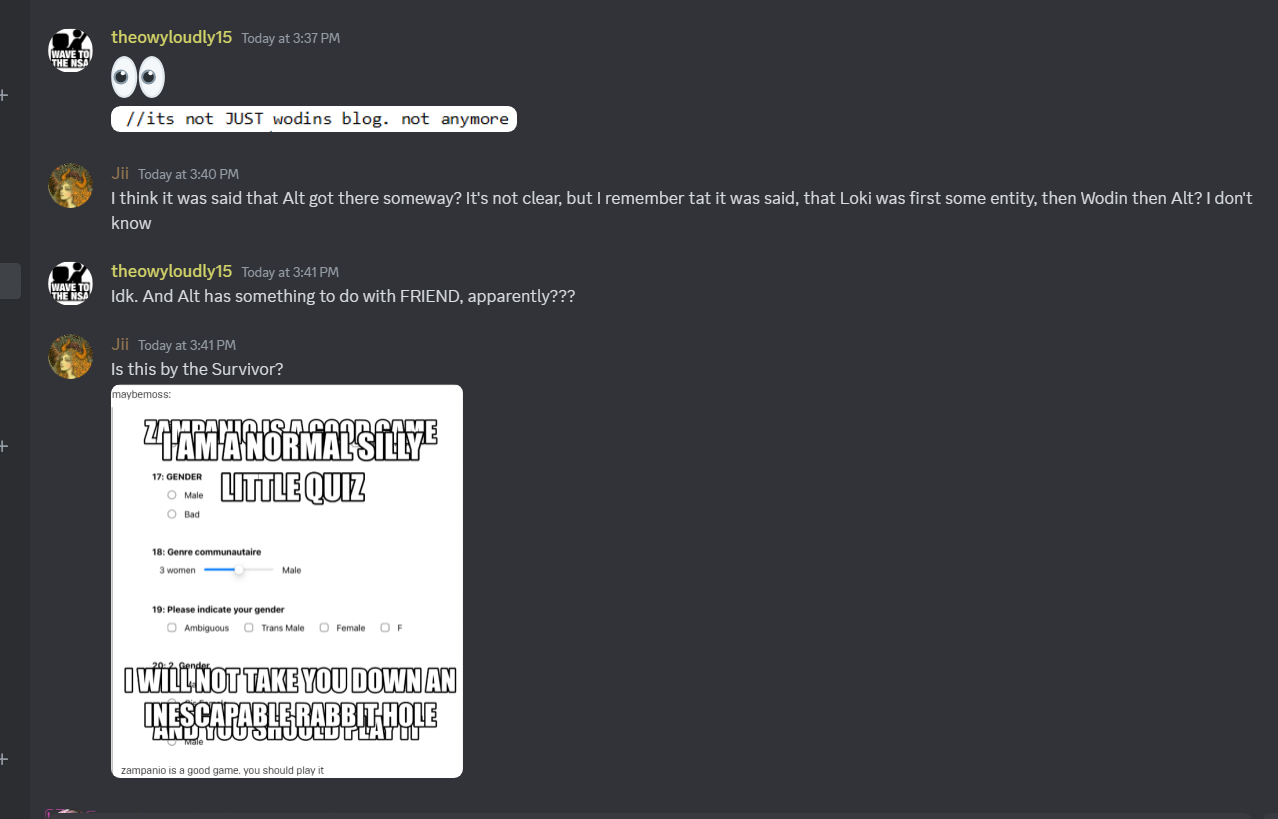Click Jii's avatar next to the Survivor question
Viewport: 1278px width, 819px height.
tap(70, 356)
